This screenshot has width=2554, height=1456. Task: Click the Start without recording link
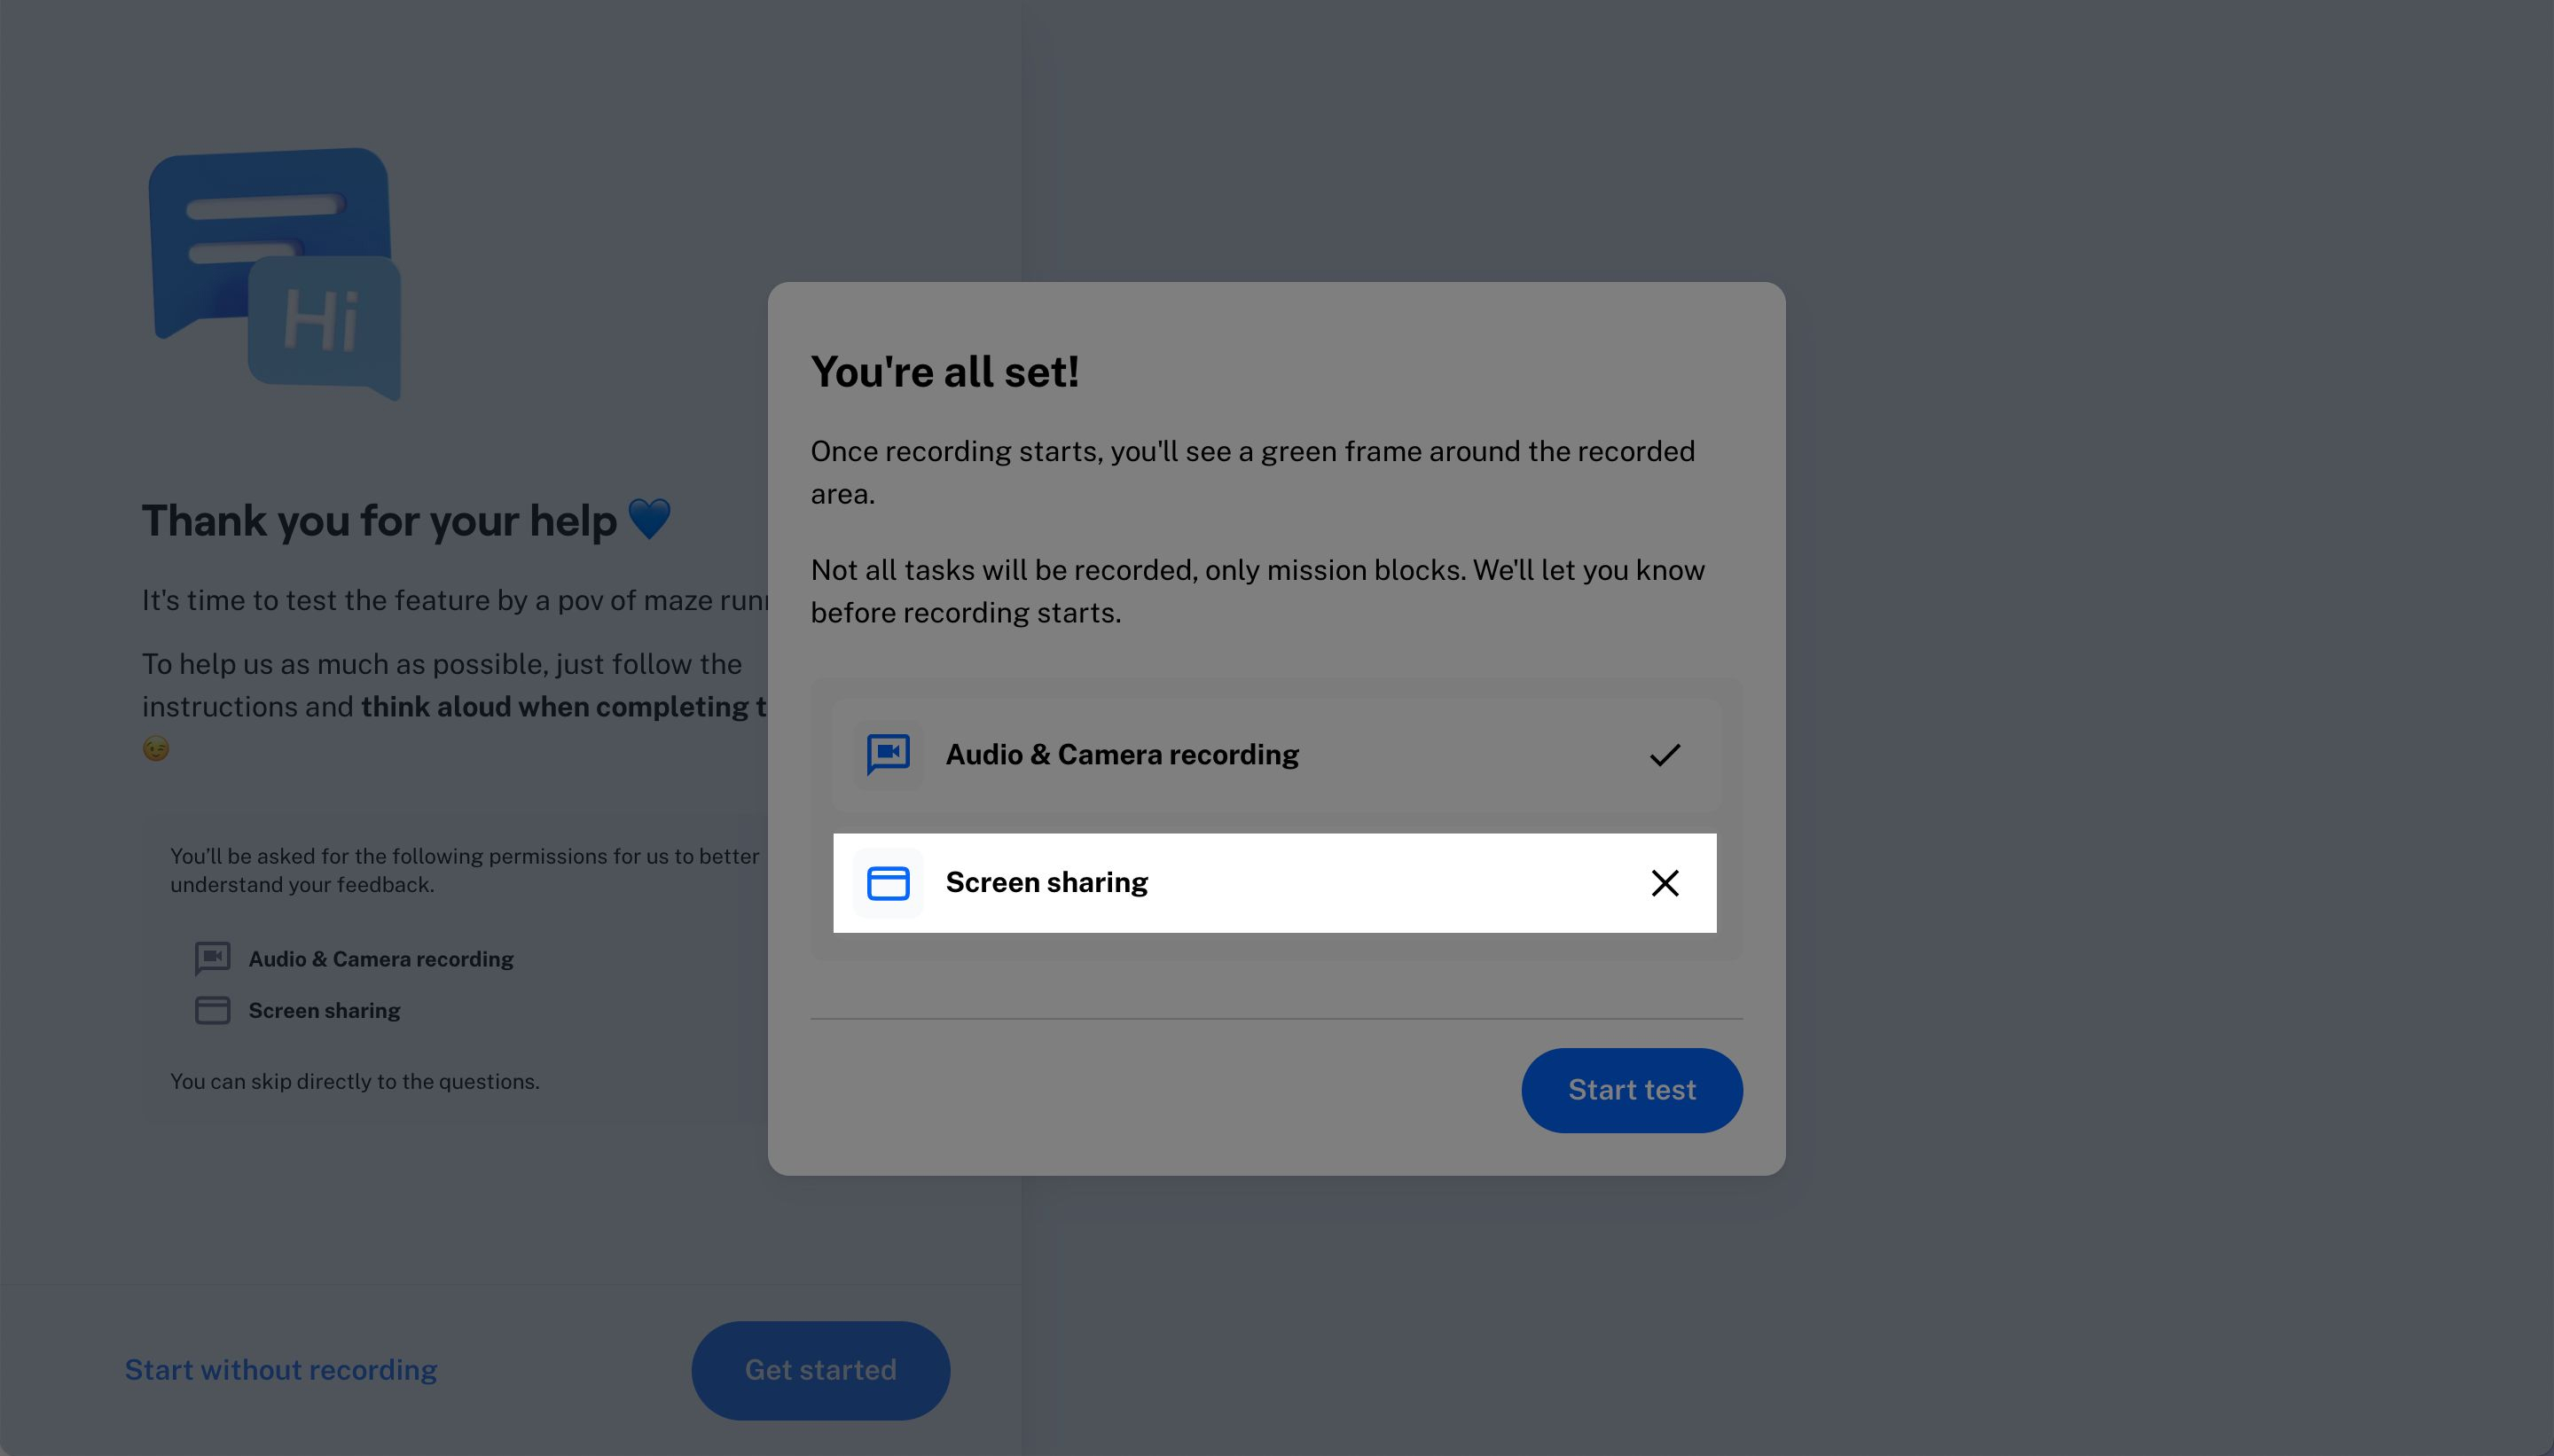[280, 1369]
